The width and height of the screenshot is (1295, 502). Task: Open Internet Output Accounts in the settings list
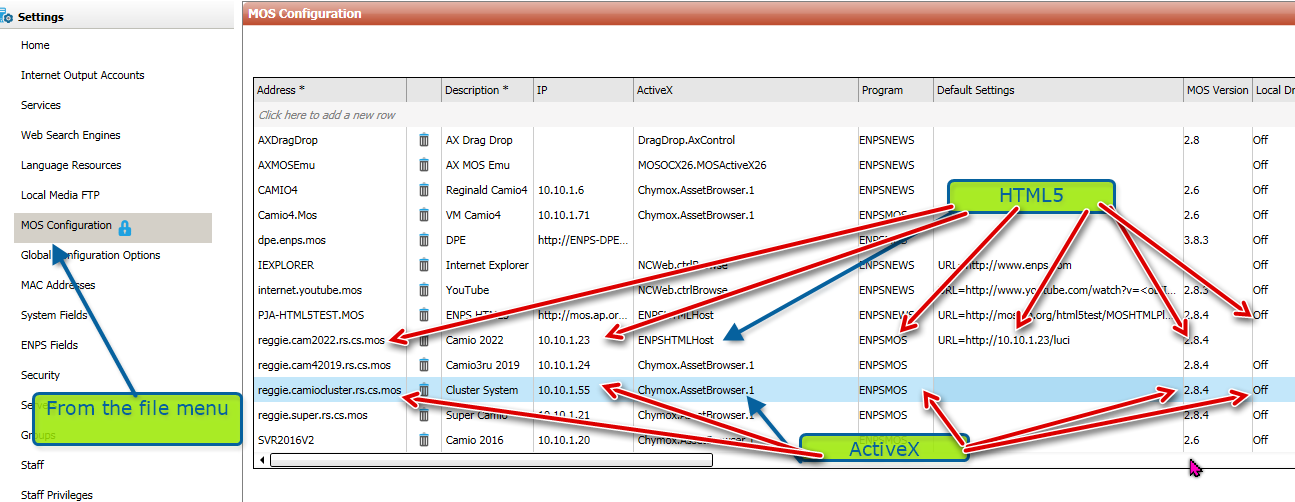tap(82, 75)
